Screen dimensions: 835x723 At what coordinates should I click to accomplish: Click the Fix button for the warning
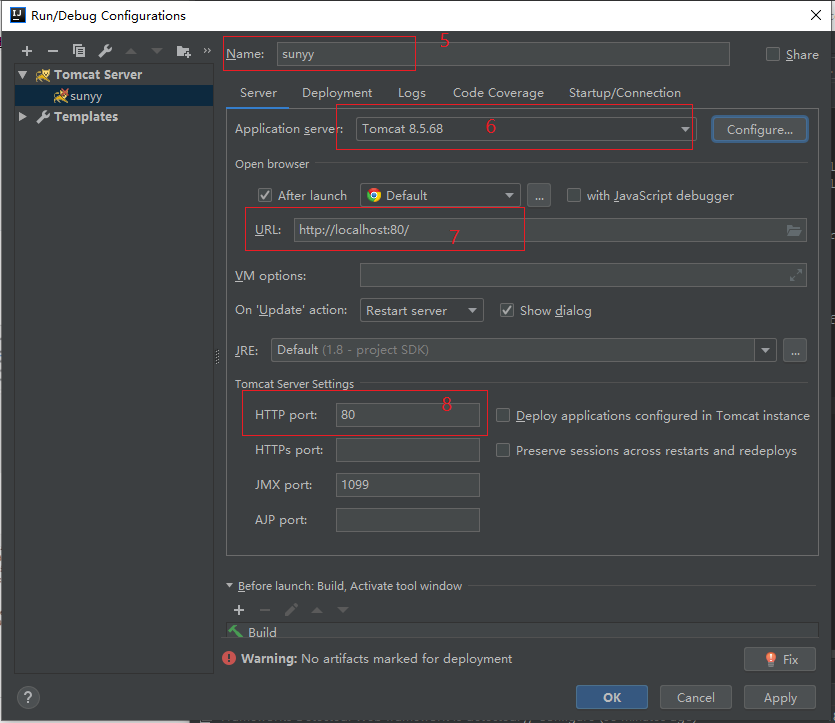click(x=780, y=659)
